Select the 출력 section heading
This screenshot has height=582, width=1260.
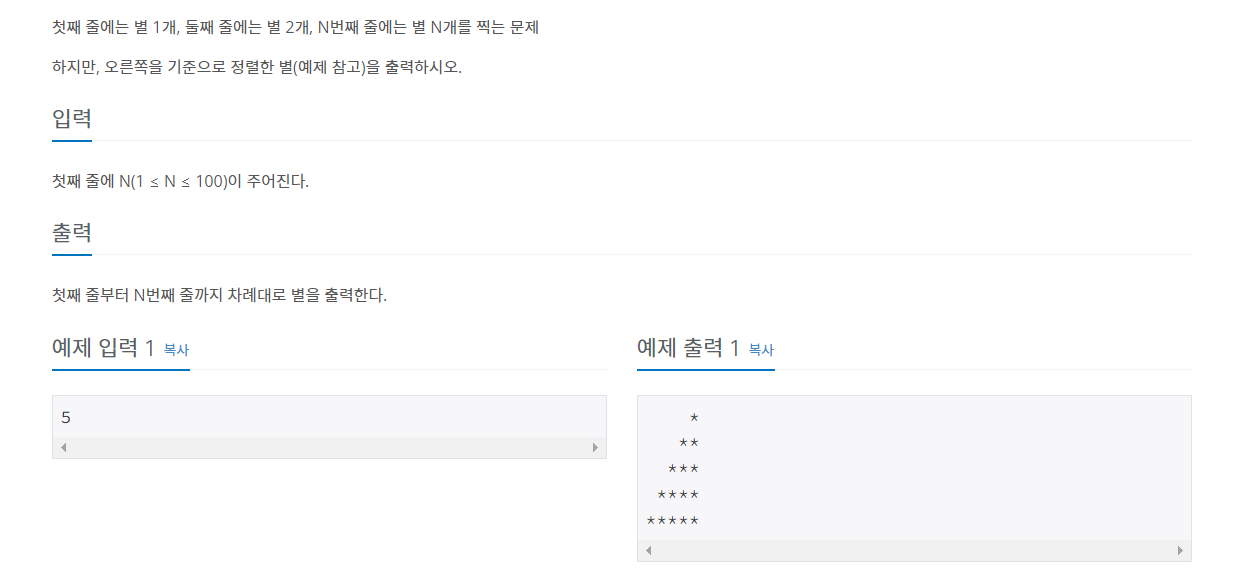[x=71, y=232]
